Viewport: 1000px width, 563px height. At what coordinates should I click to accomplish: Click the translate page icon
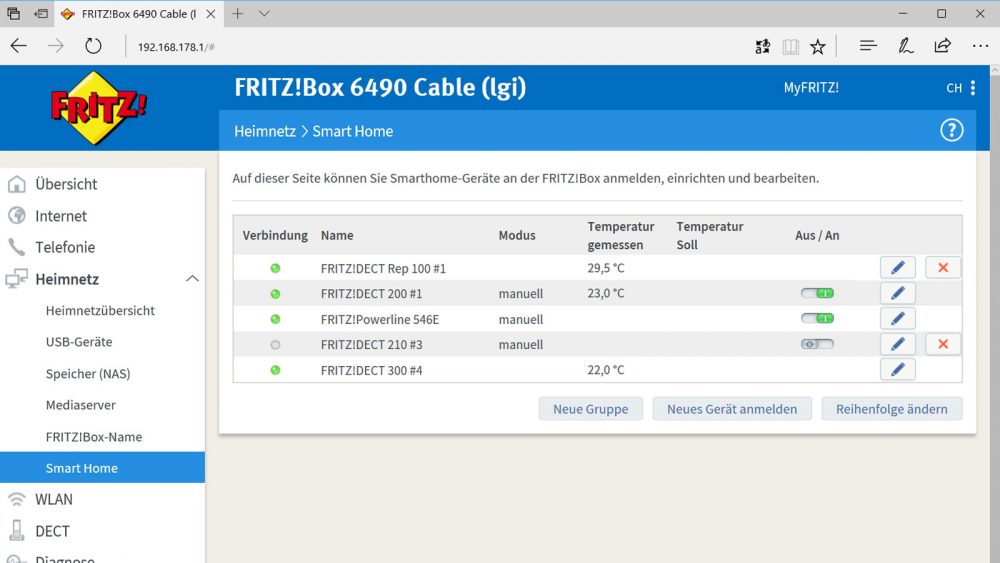(x=763, y=46)
